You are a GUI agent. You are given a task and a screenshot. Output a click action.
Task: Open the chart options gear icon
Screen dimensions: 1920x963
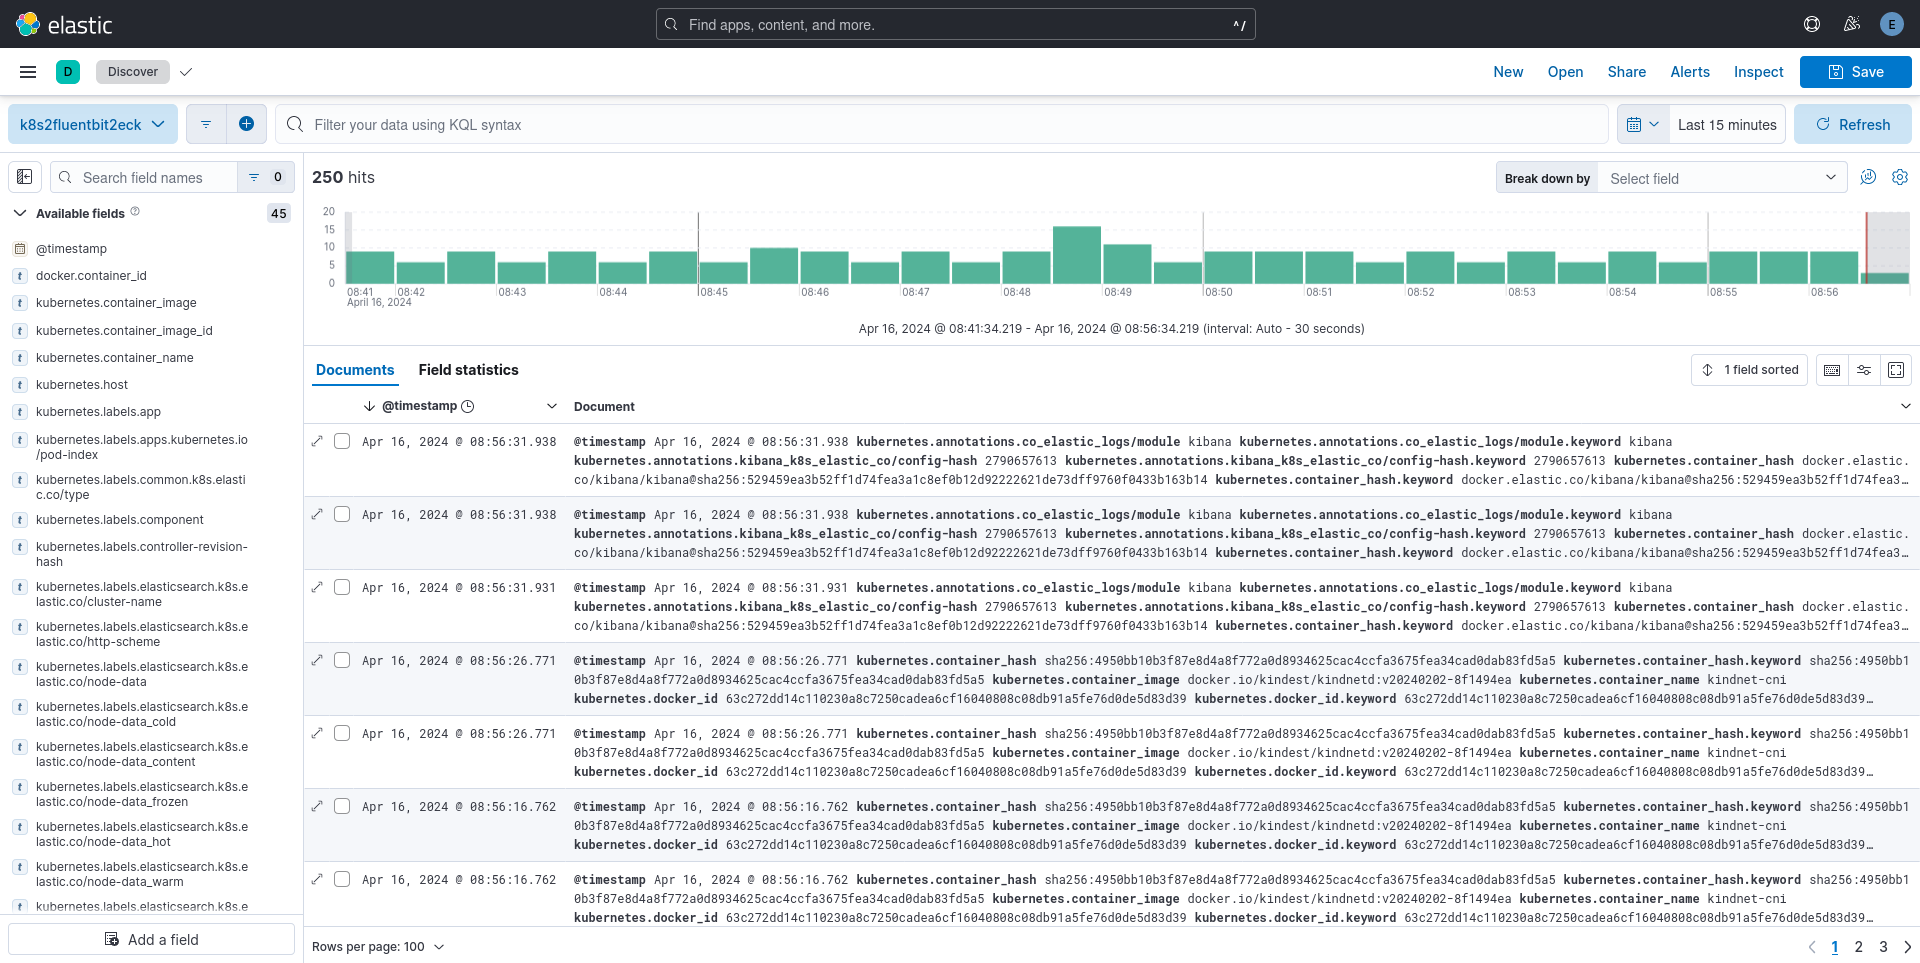[x=1899, y=177]
